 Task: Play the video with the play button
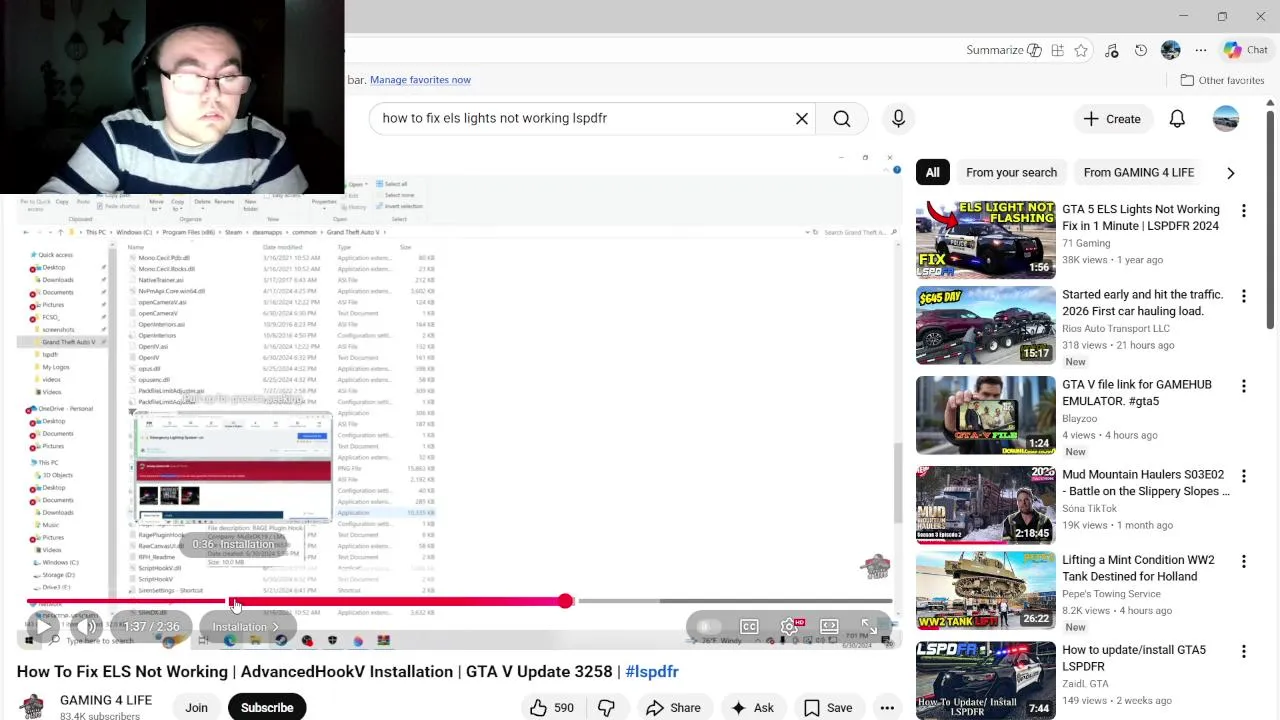coord(44,627)
